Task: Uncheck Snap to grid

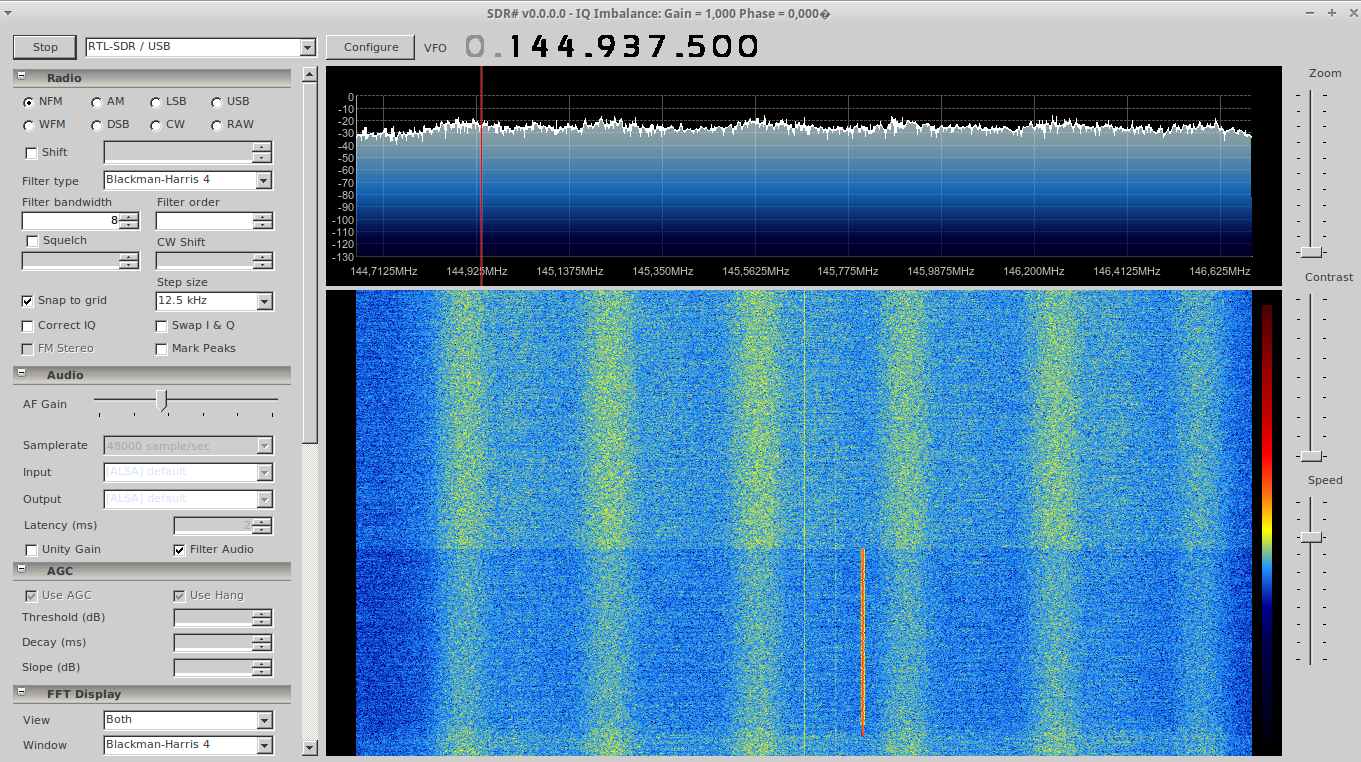Action: [x=25, y=300]
